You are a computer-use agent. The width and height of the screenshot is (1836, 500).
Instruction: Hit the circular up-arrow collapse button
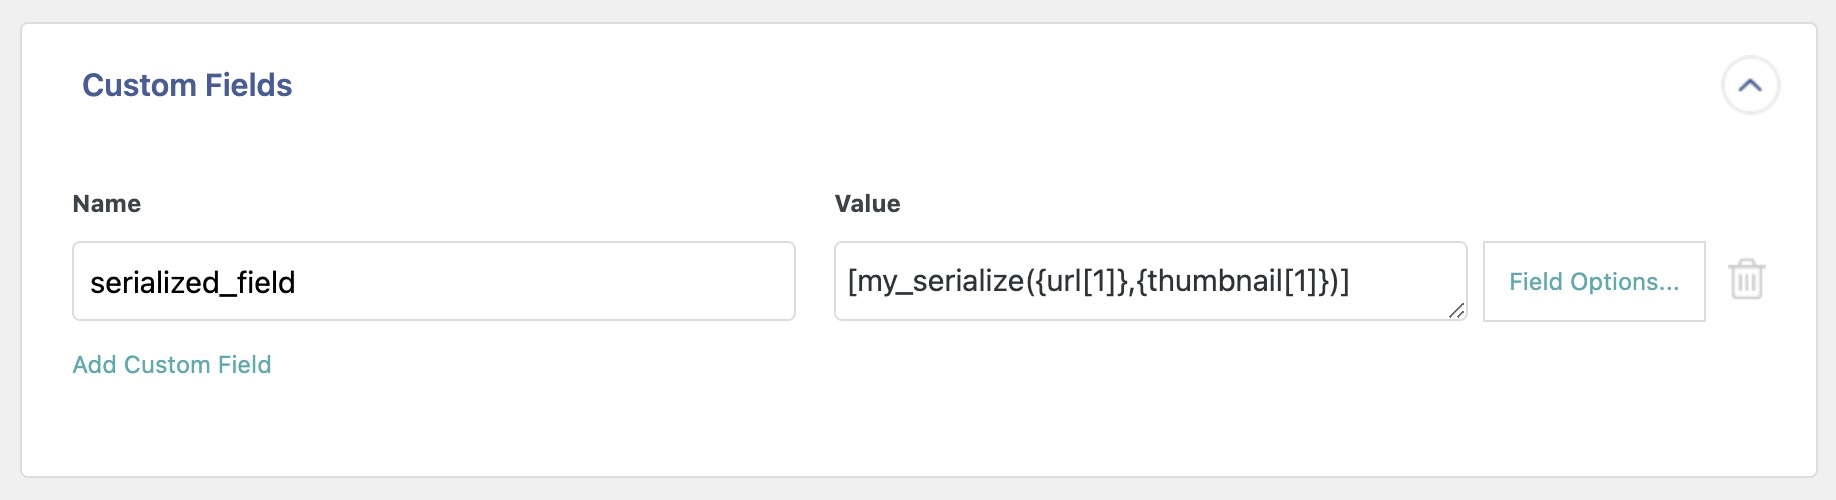click(1750, 86)
